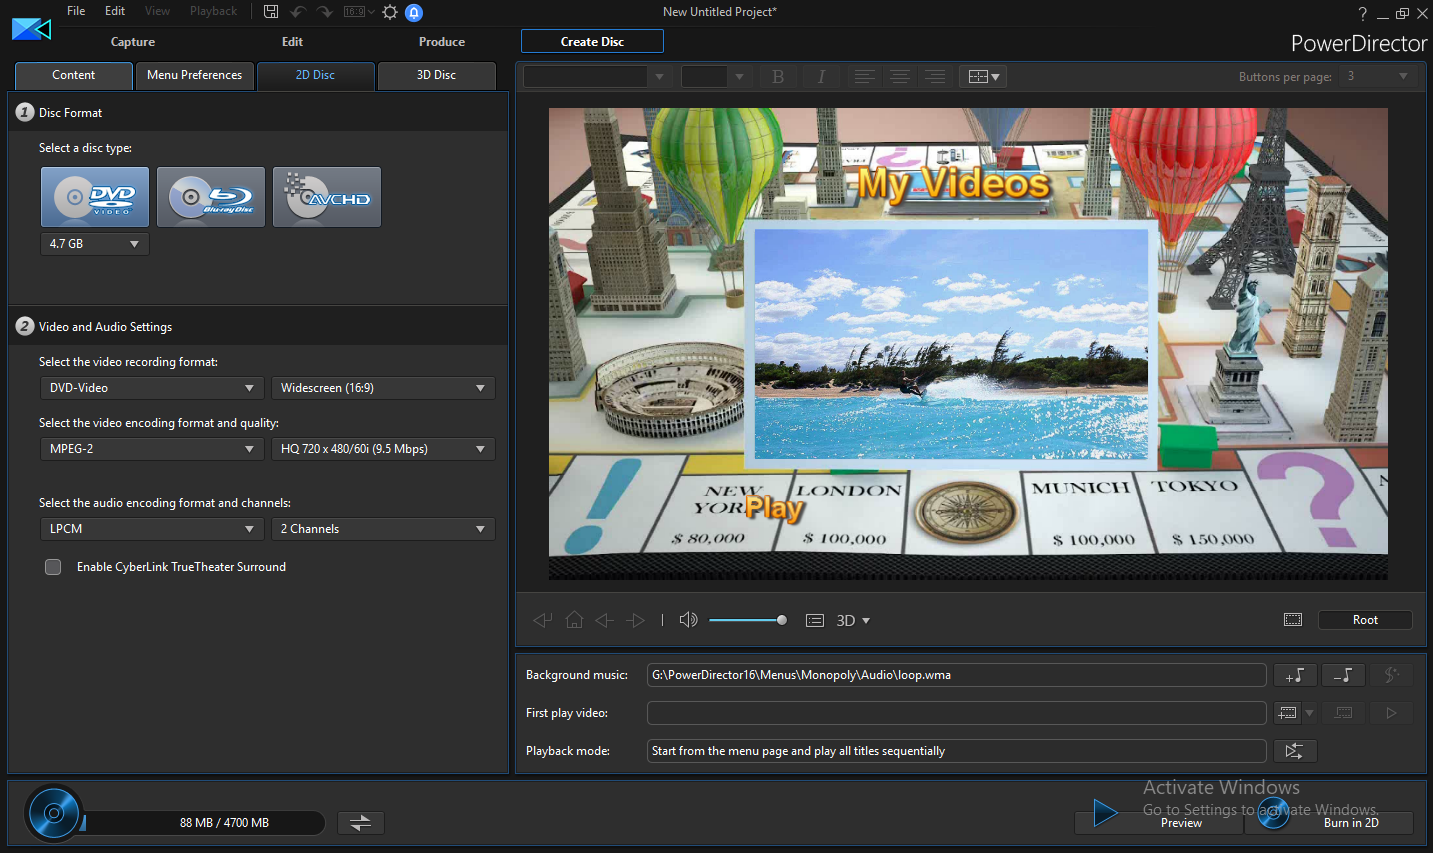The width and height of the screenshot is (1433, 853).
Task: Toggle TV safe zone icon
Action: [x=1293, y=620]
